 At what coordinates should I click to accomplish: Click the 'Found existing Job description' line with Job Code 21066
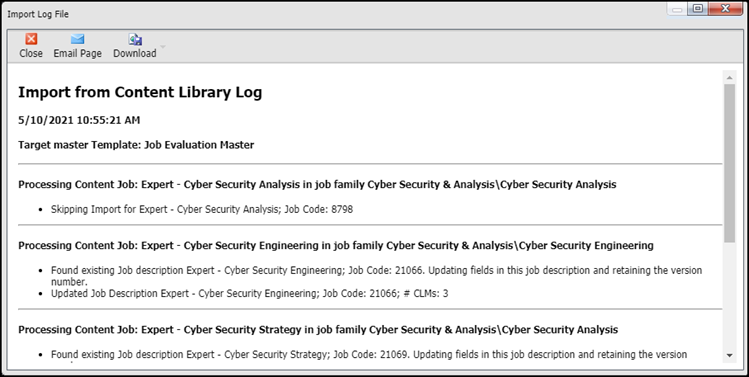[x=376, y=276]
